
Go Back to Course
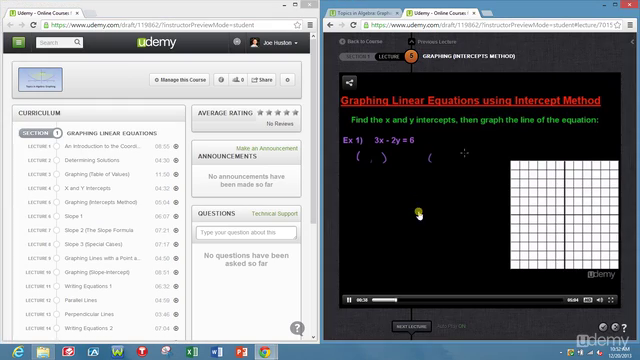(361, 41)
